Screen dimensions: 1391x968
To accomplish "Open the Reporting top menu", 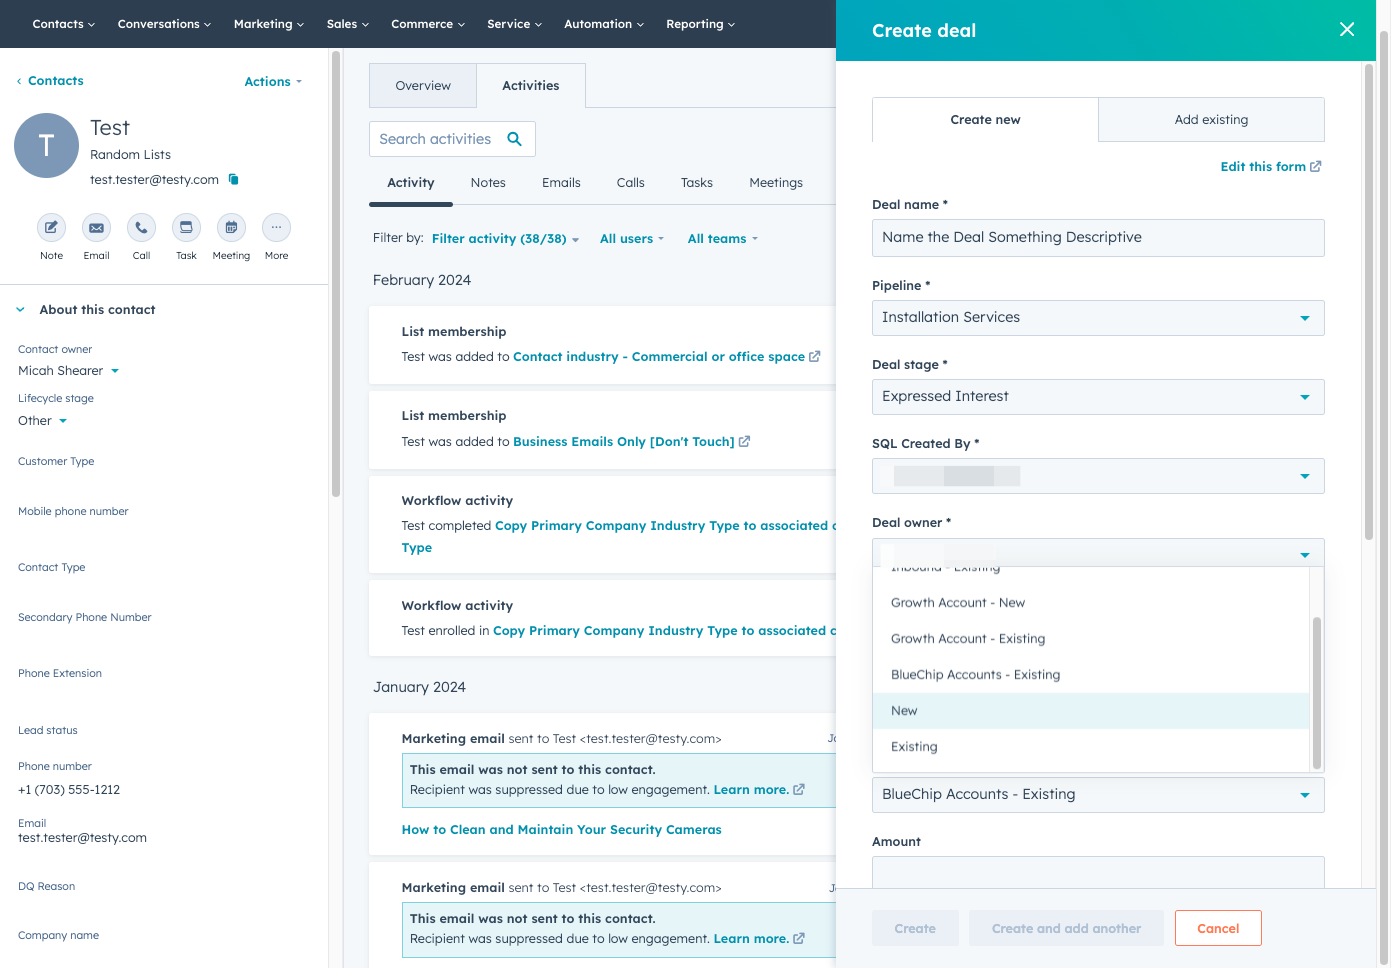I will point(700,24).
